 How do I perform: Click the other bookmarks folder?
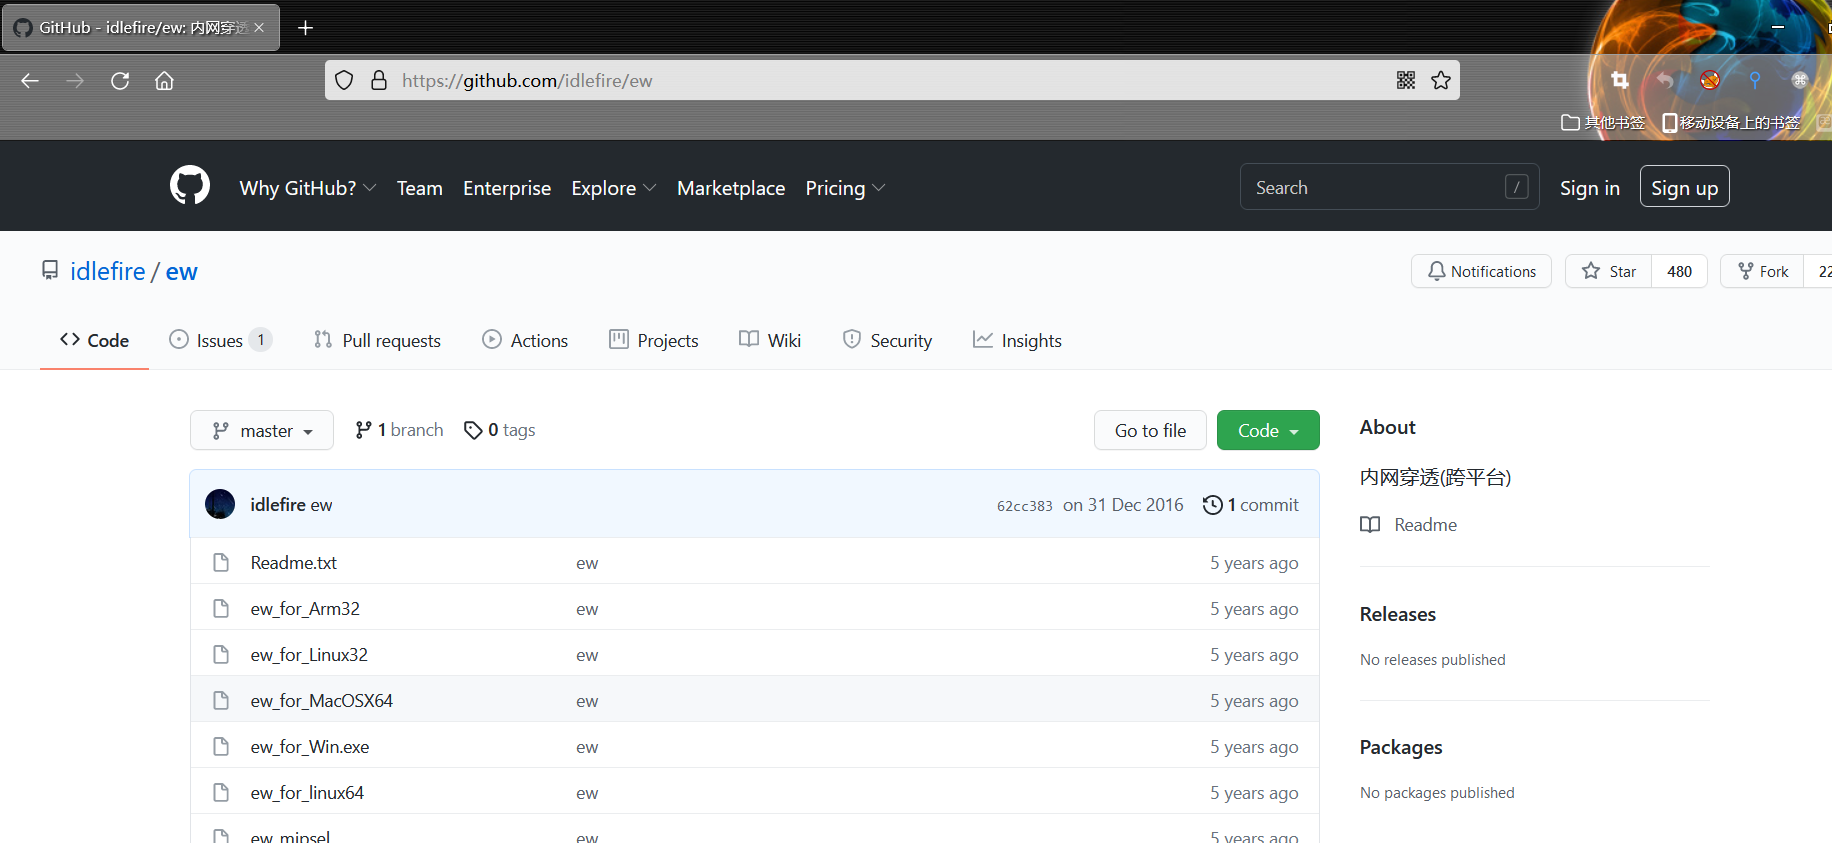pyautogui.click(x=1603, y=122)
